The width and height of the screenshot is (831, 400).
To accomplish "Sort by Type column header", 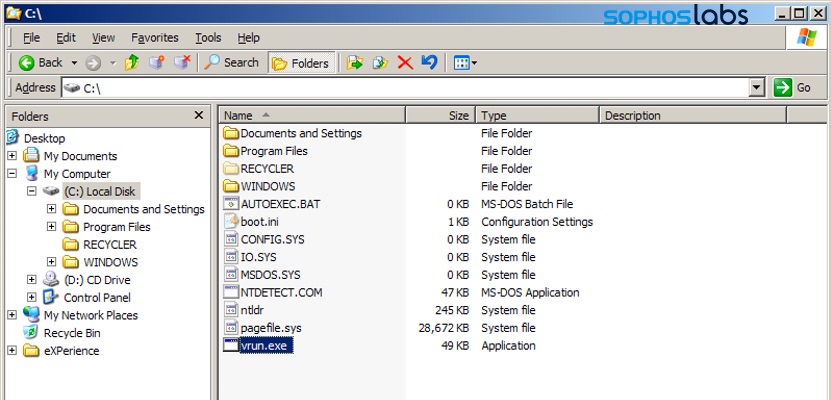I will pos(537,115).
